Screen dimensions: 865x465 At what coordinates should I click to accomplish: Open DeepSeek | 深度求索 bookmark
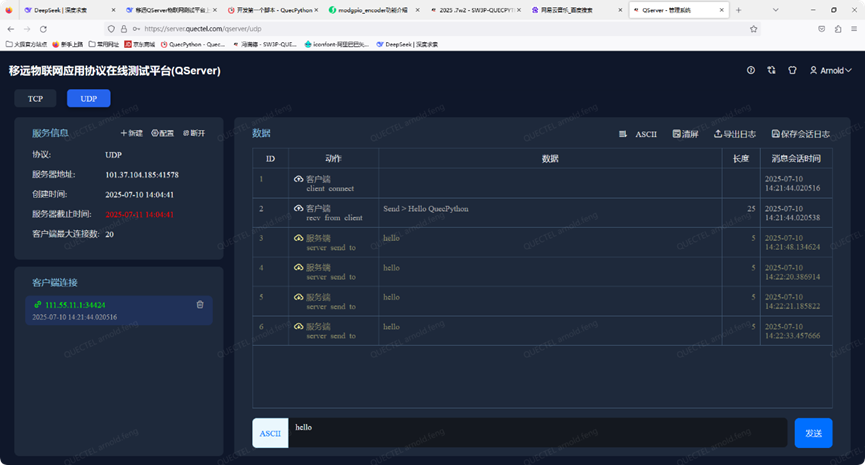point(407,44)
